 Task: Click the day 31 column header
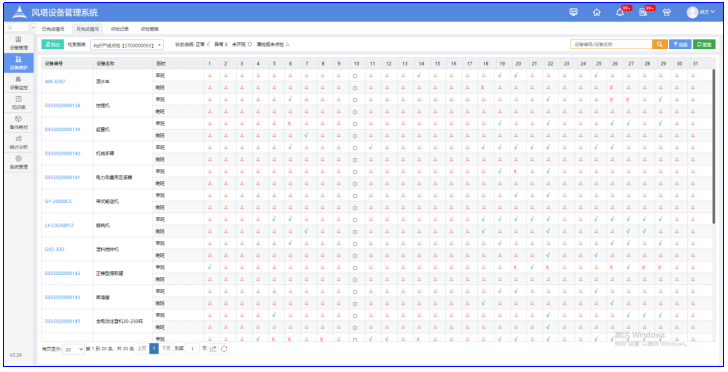pyautogui.click(x=695, y=63)
